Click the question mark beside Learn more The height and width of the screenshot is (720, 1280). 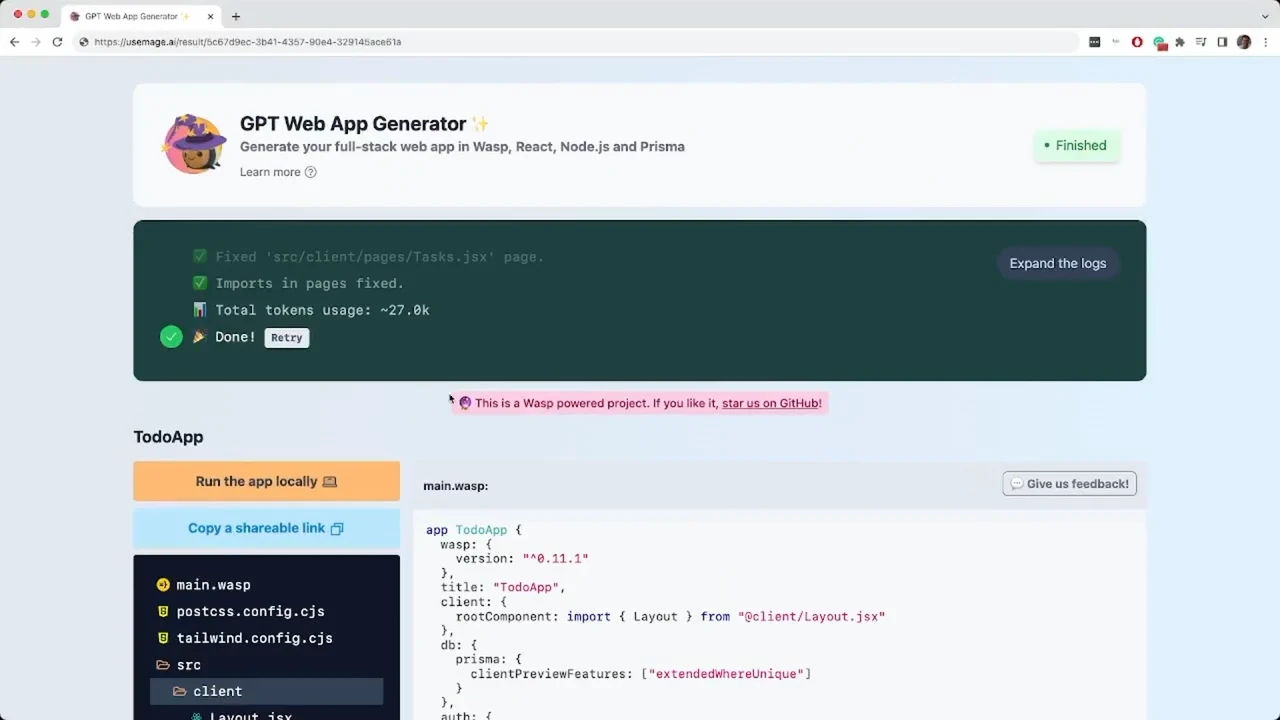click(310, 172)
